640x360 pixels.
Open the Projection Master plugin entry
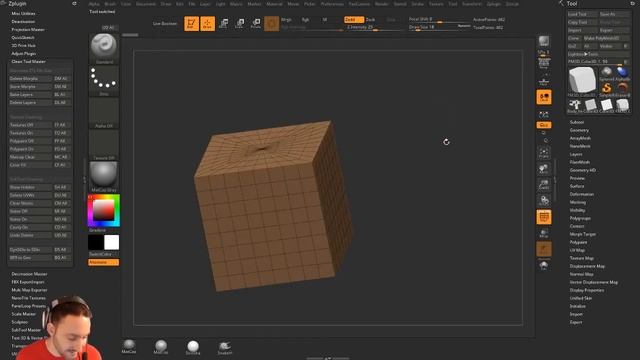(28, 29)
